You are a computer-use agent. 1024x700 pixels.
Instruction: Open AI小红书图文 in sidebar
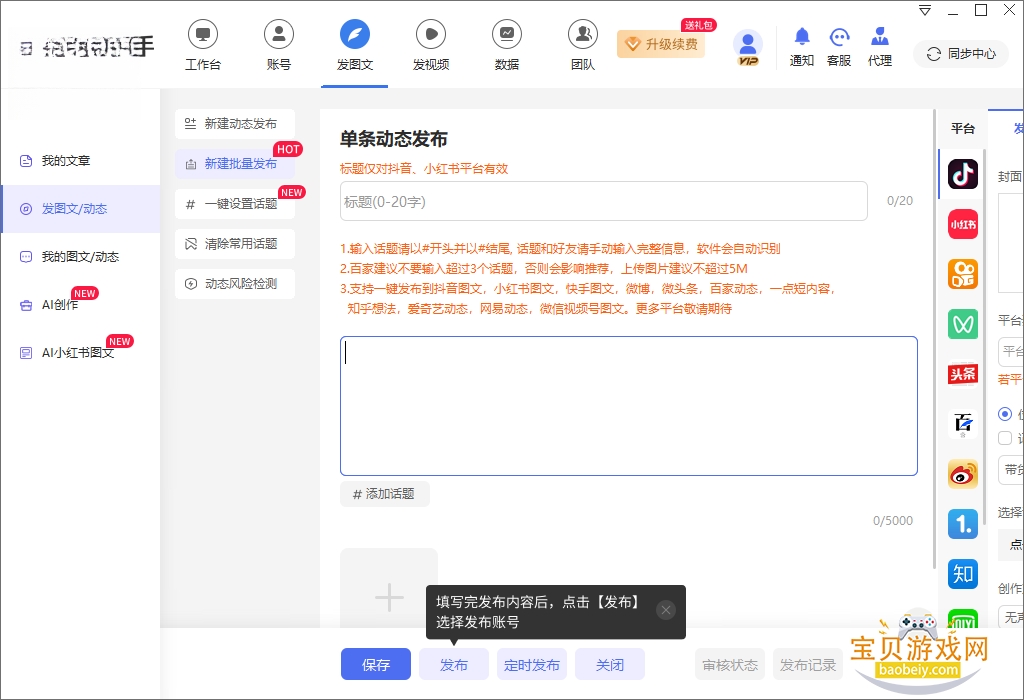click(x=78, y=353)
